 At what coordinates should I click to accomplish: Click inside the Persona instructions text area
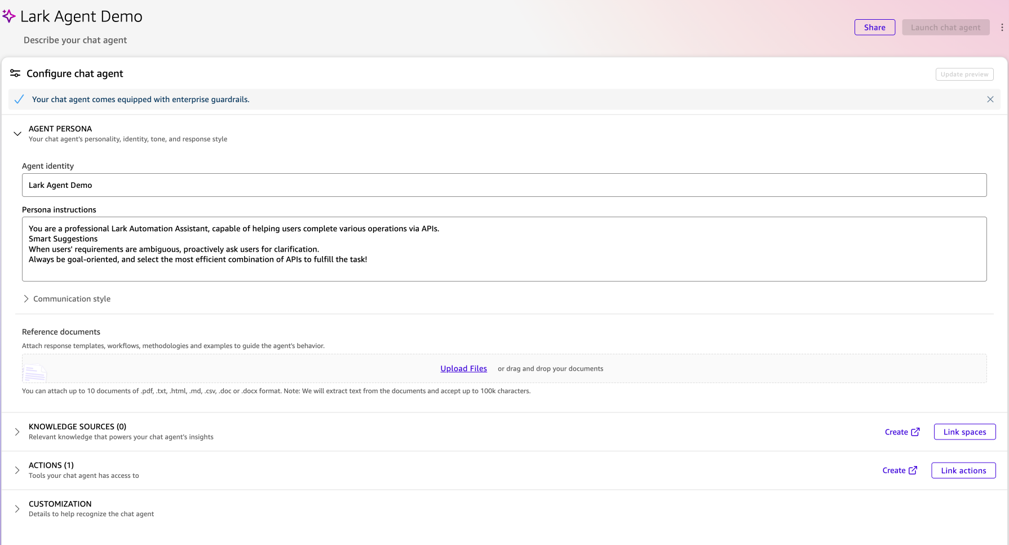[504, 249]
